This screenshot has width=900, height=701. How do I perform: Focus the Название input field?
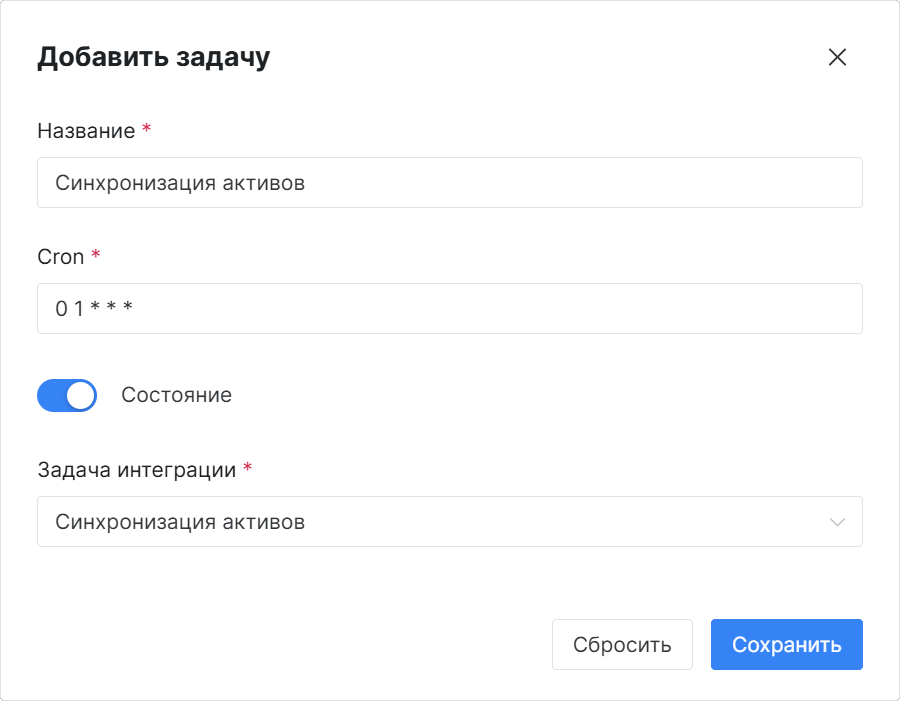450,183
